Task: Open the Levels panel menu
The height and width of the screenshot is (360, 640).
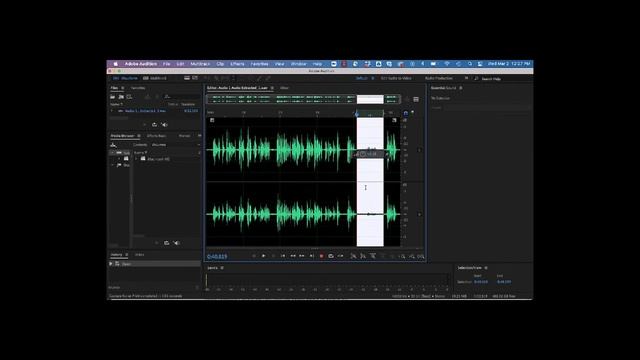Action: tap(222, 268)
